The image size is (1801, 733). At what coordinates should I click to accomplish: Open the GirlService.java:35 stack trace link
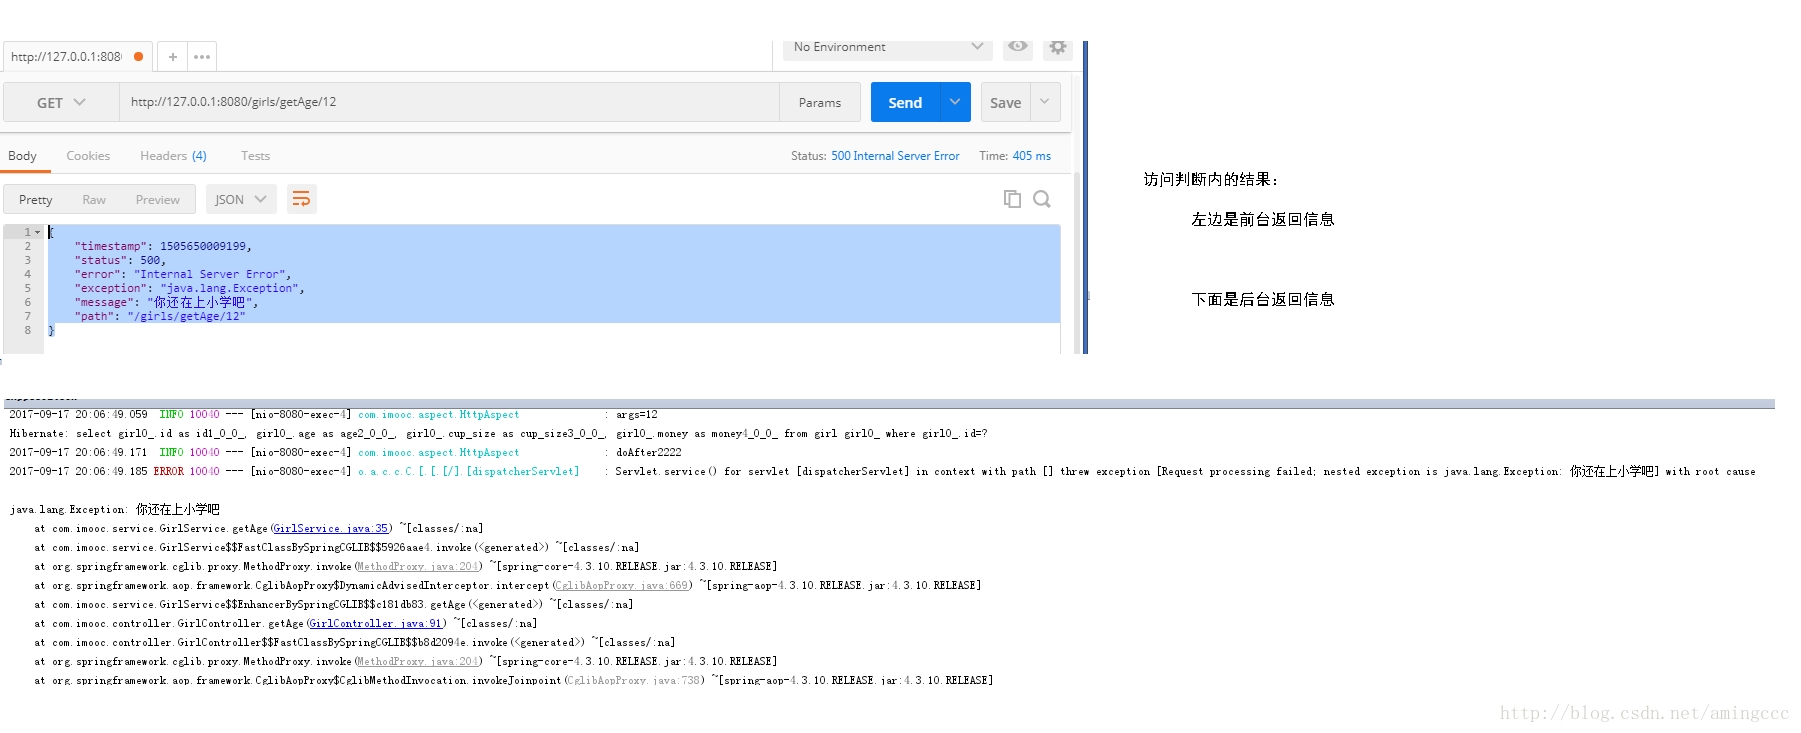[x=331, y=528]
